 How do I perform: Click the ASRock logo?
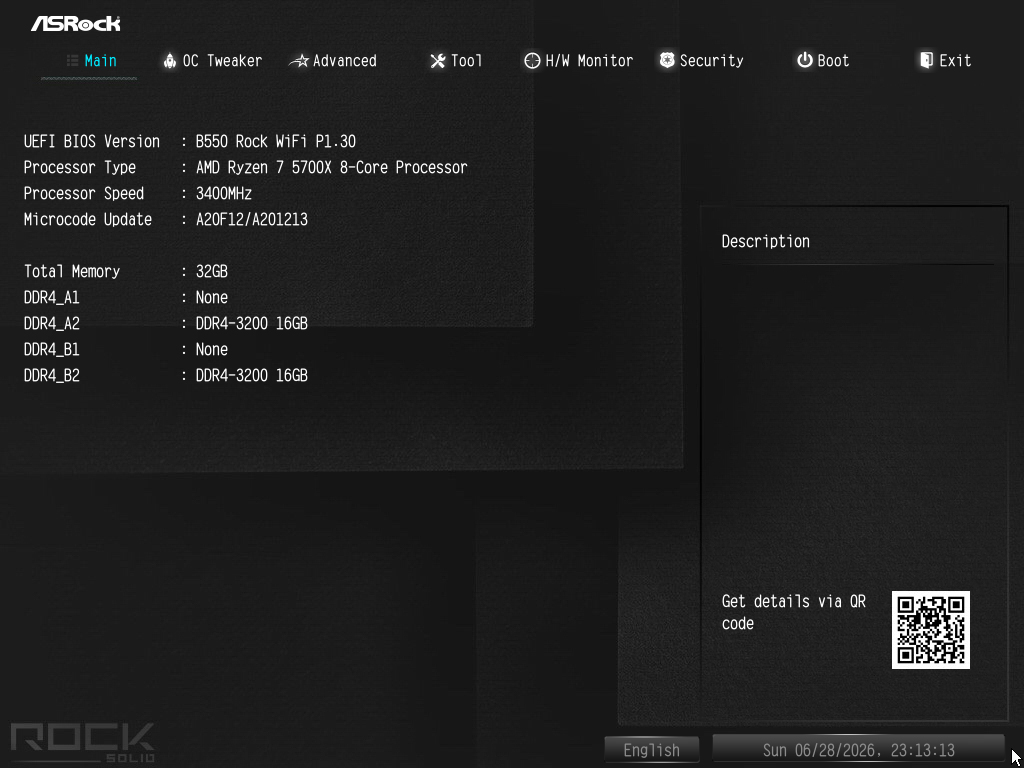[76, 24]
